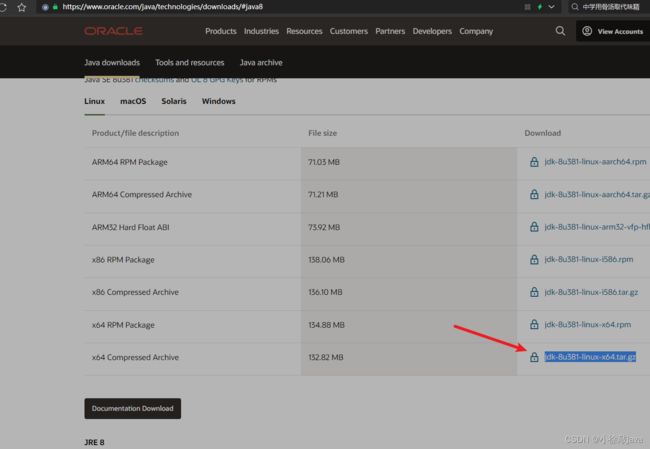Image resolution: width=650 pixels, height=449 pixels.
Task: Download jdk-8u381-linux-aarch64.rpm
Action: pyautogui.click(x=595, y=162)
